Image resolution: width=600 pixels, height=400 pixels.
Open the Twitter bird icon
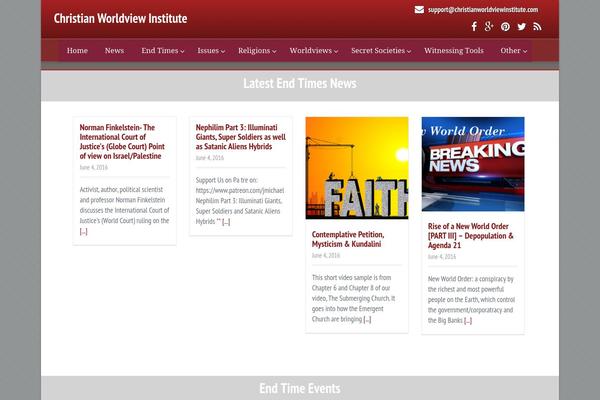[522, 26]
